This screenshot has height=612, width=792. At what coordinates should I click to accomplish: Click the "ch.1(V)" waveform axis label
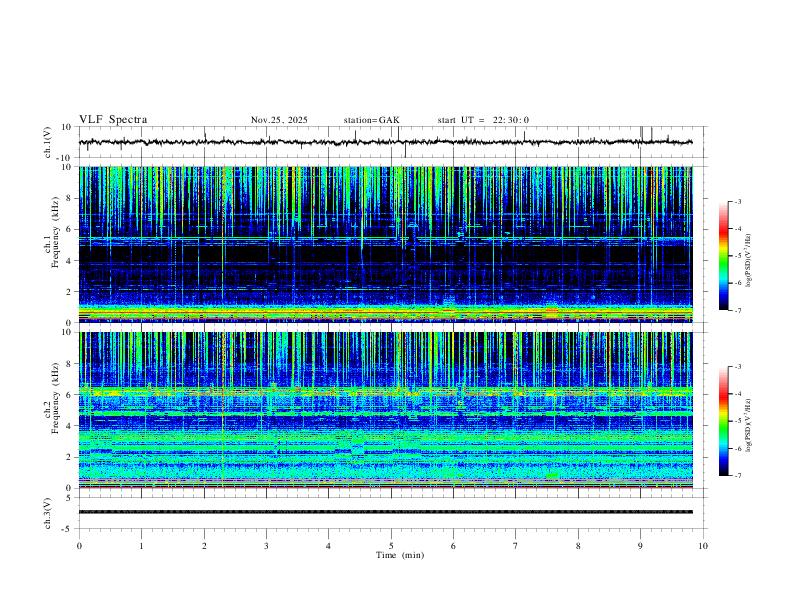[x=48, y=142]
